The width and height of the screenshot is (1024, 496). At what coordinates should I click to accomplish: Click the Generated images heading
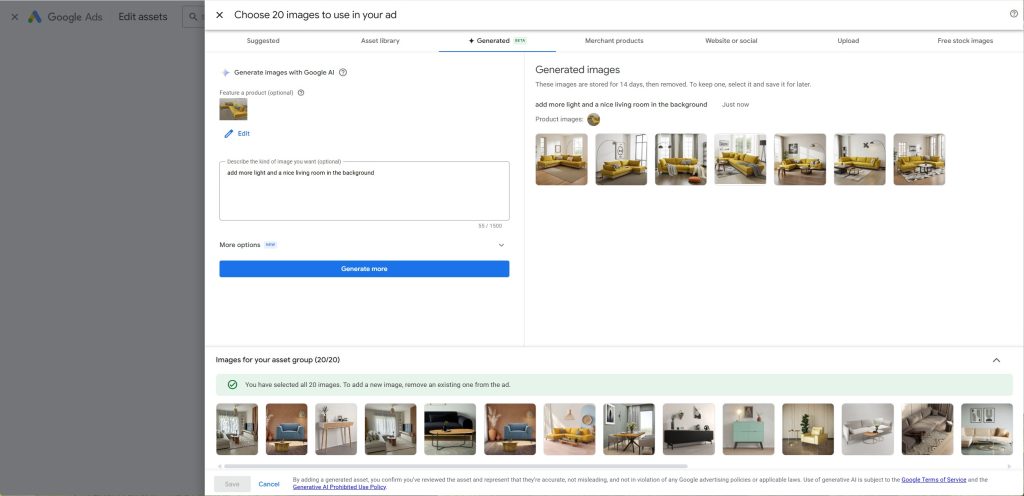pyautogui.click(x=577, y=70)
